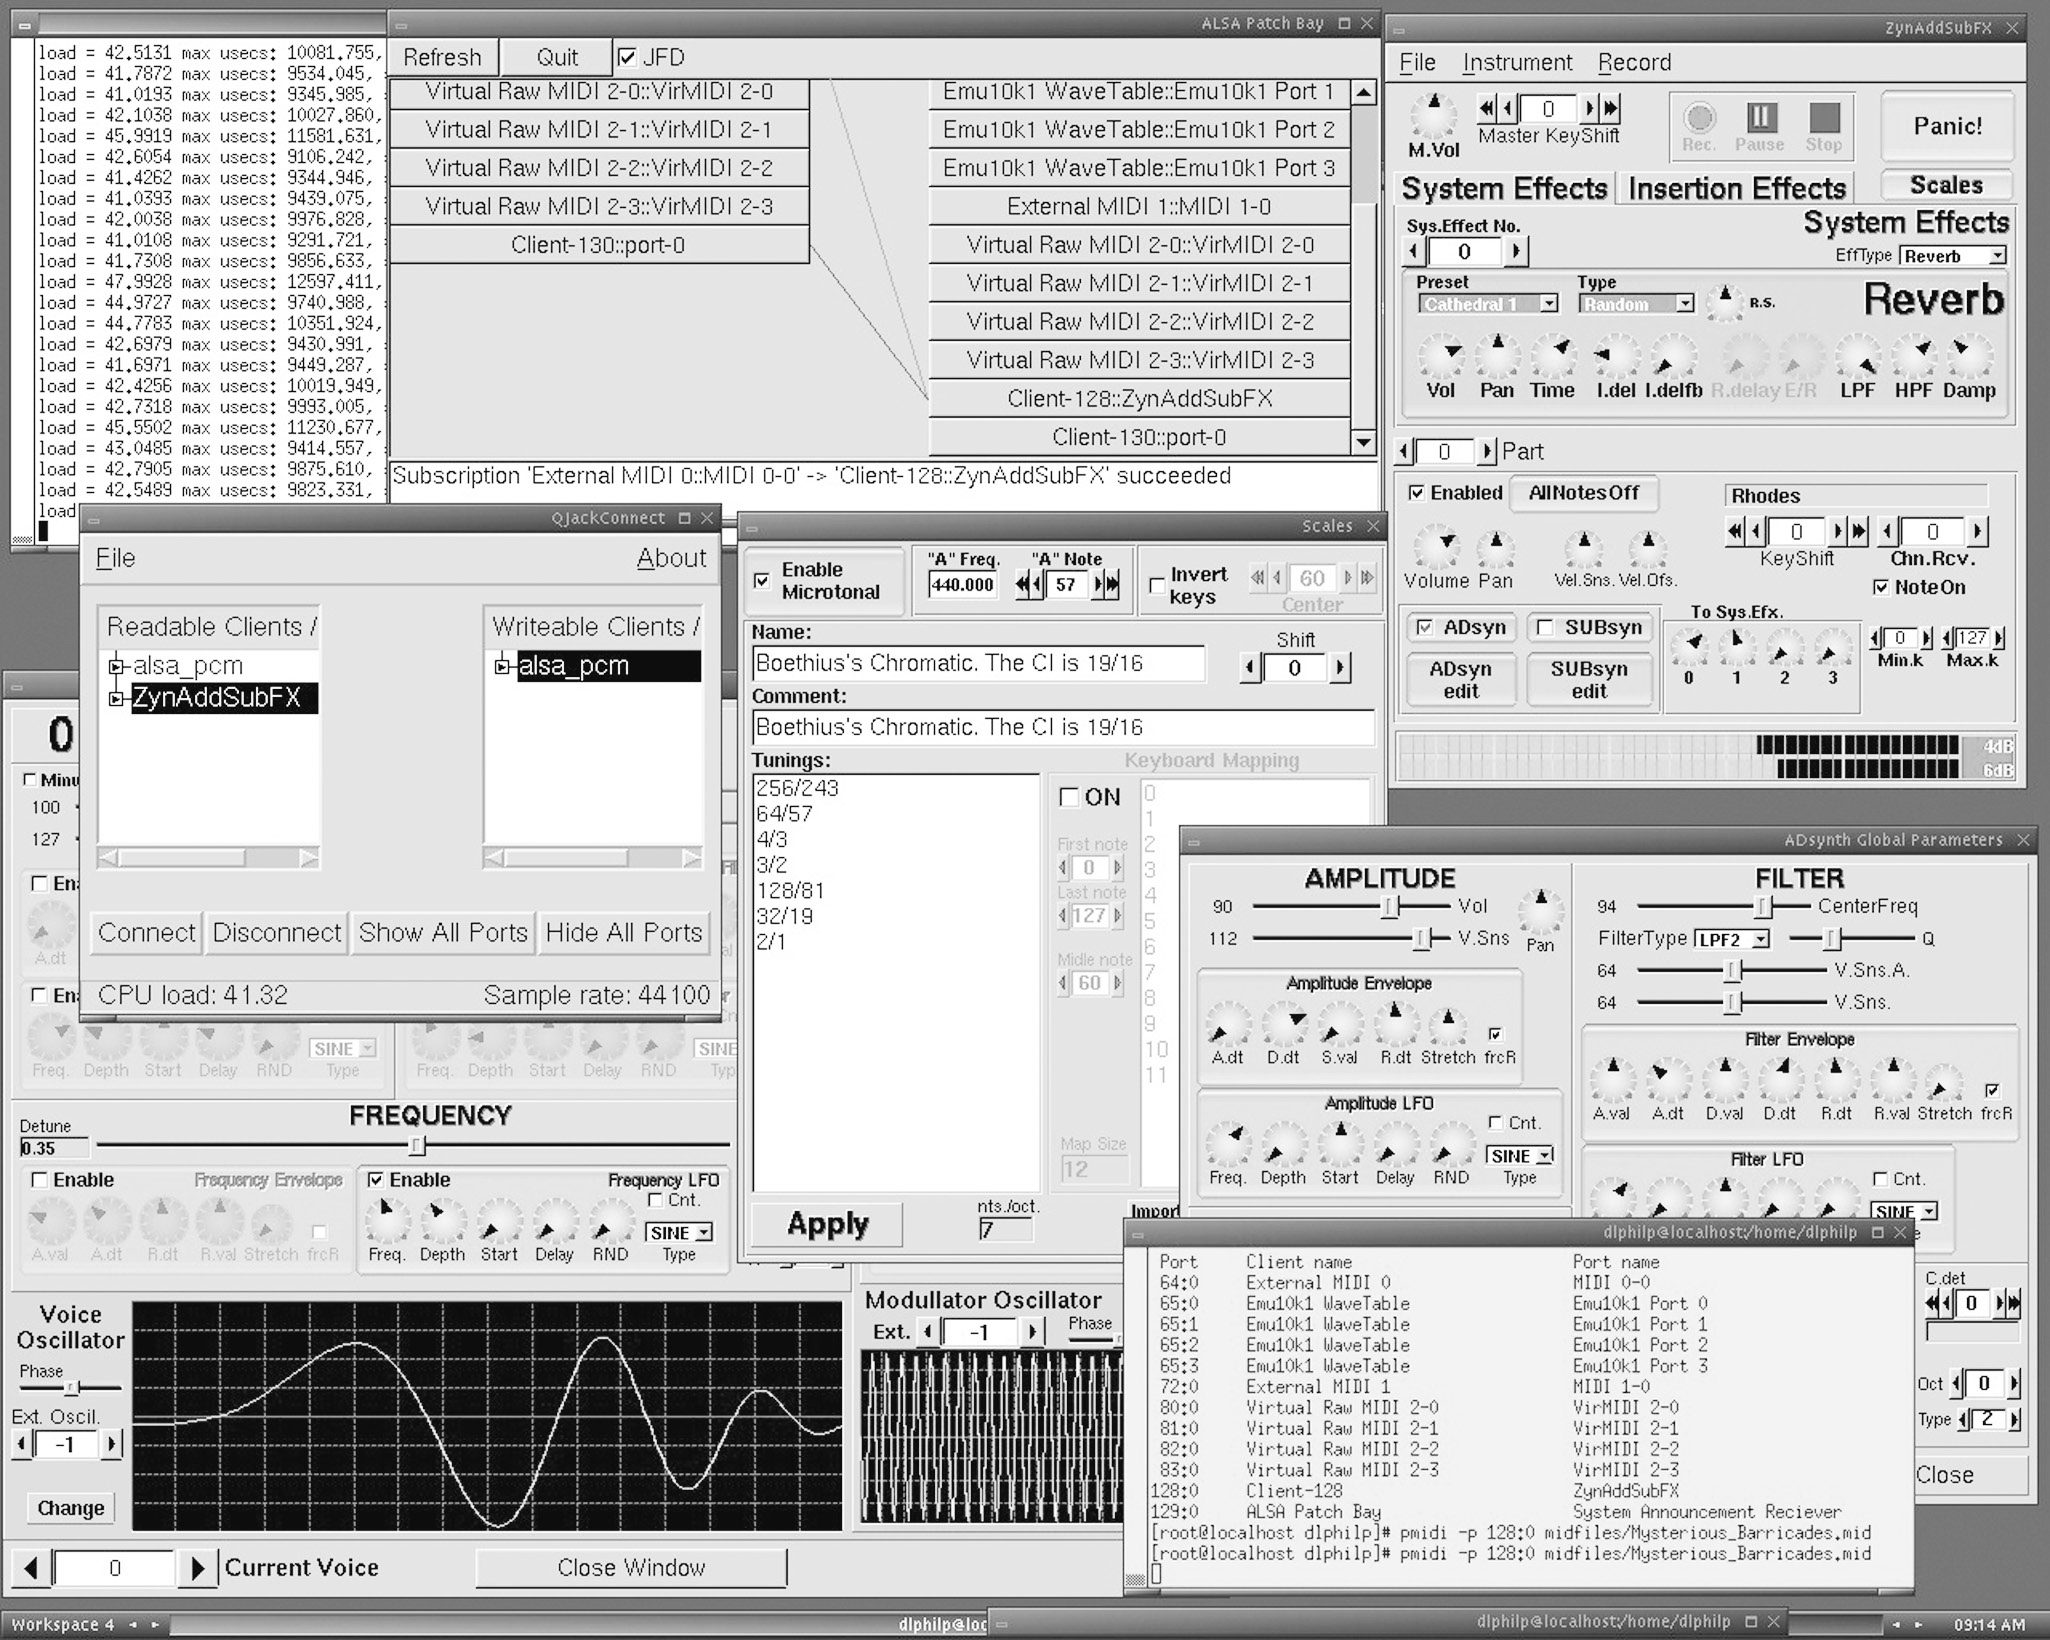Click the Vel.Ofs. knob in part section
This screenshot has width=2050, height=1640.
1647,549
